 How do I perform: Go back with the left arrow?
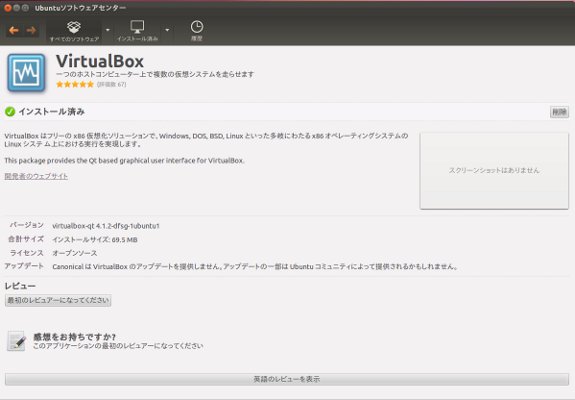point(14,30)
